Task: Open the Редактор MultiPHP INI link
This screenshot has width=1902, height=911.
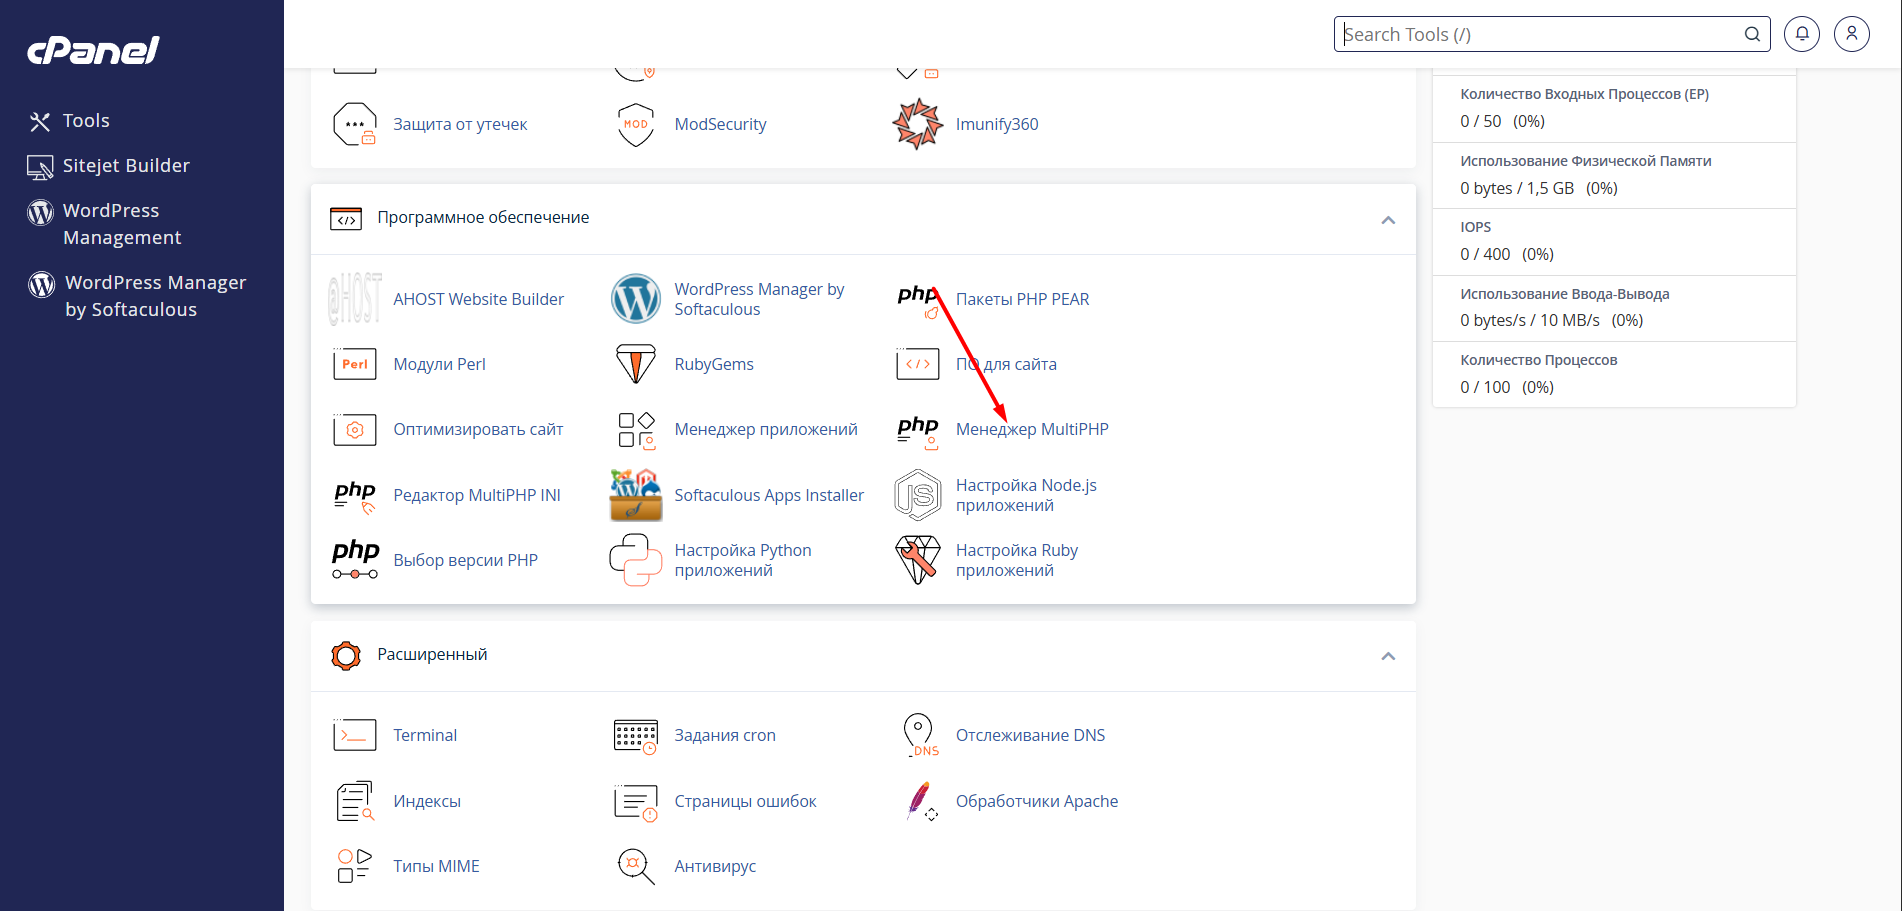Action: [477, 495]
